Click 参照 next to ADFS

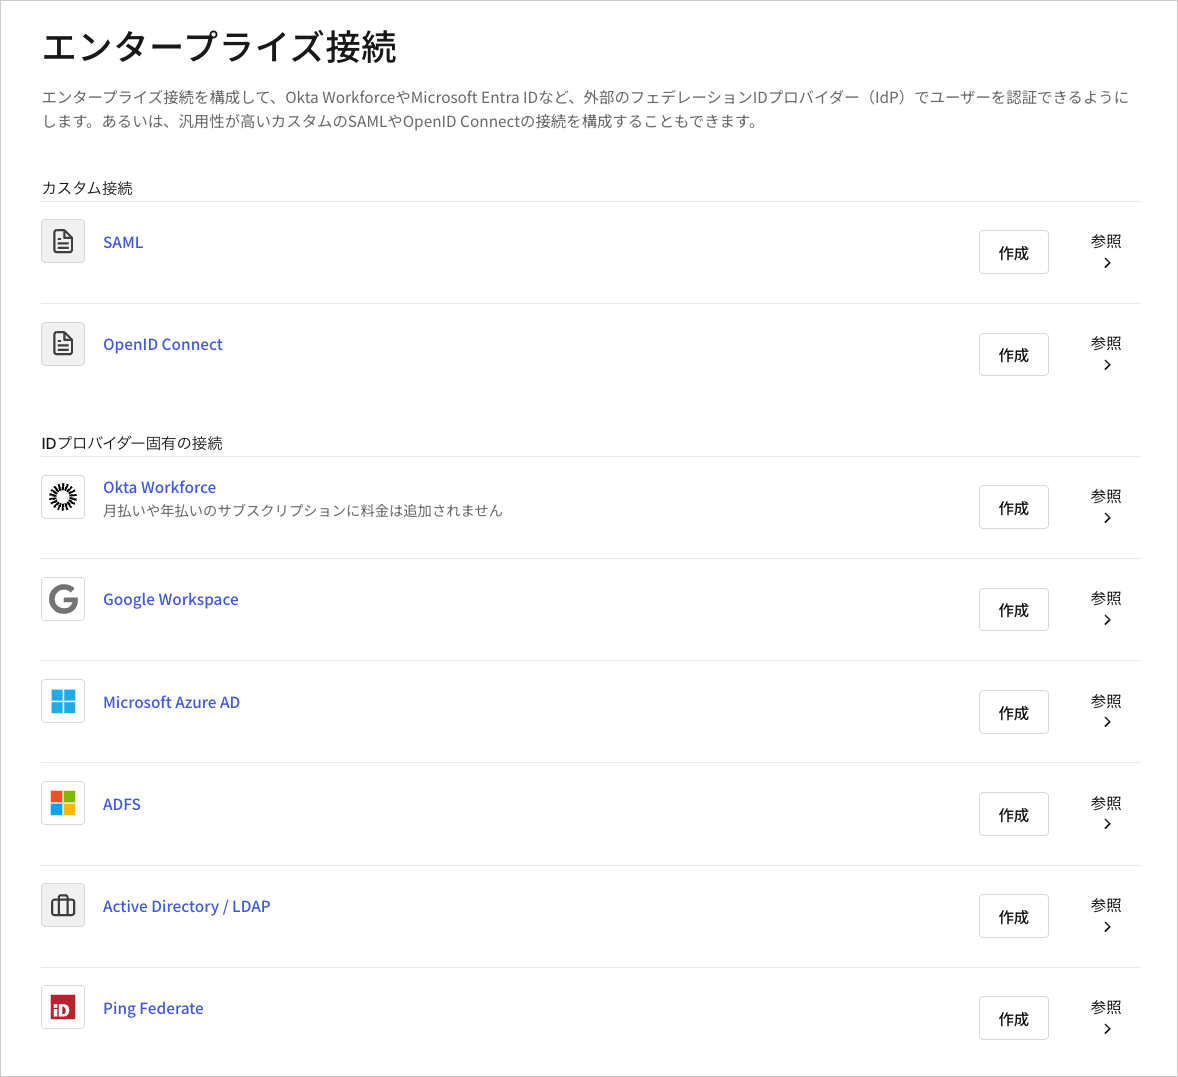pyautogui.click(x=1106, y=802)
